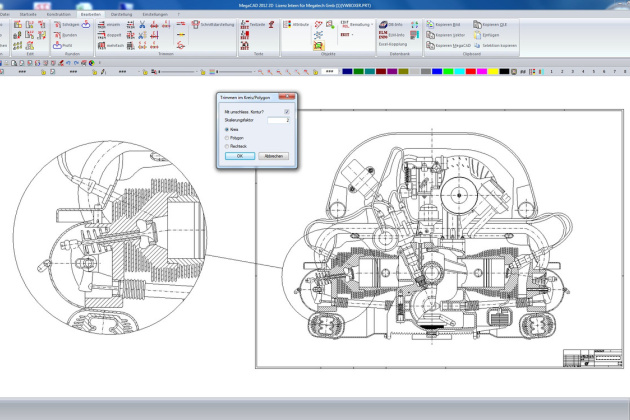Choose the Rechteck radio option
Image resolution: width=630 pixels, height=420 pixels.
coord(227,146)
